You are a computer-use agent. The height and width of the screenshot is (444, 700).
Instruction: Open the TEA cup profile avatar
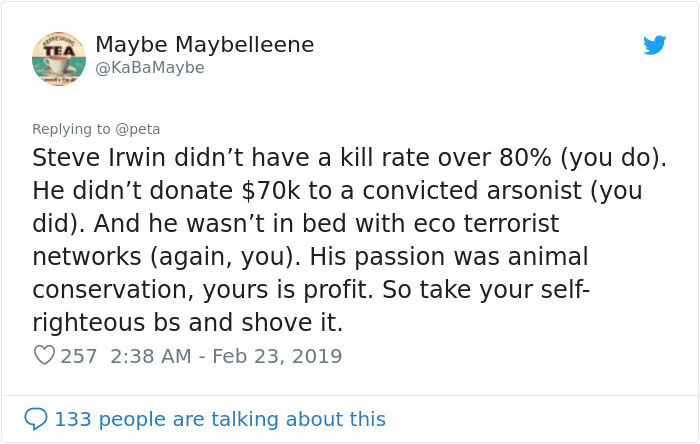point(59,59)
